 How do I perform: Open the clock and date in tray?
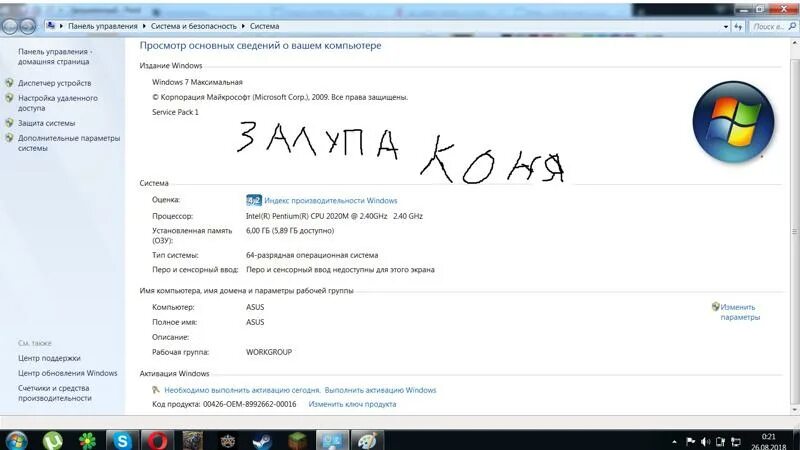tap(768, 442)
